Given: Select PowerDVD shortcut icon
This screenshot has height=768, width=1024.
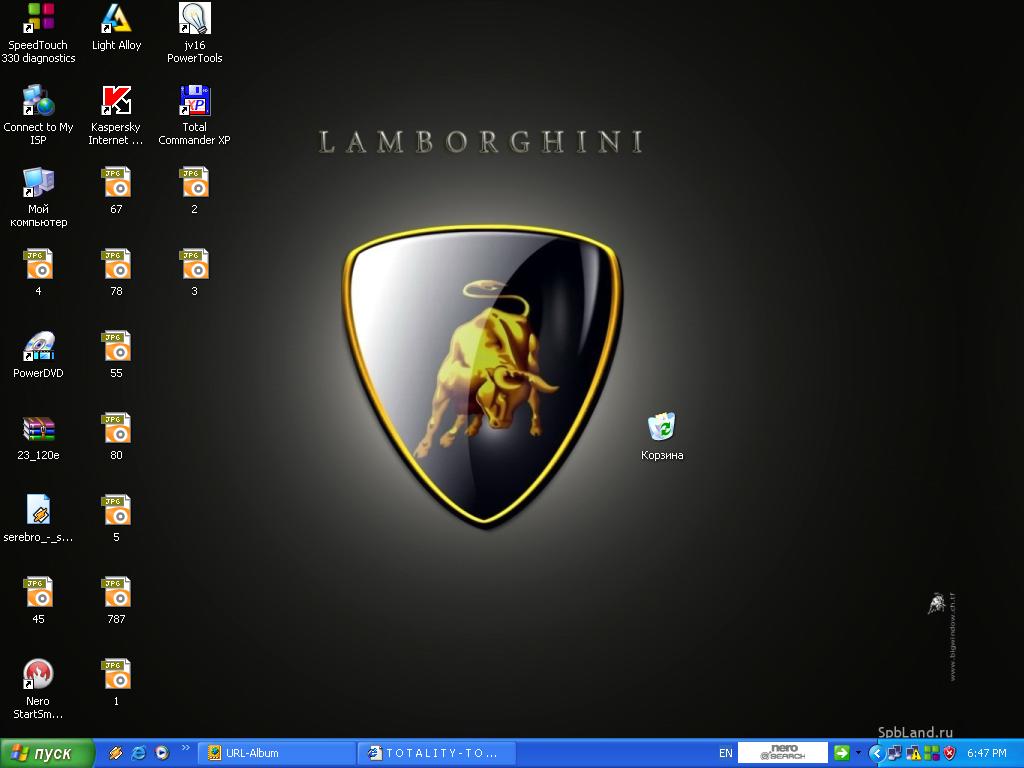Looking at the screenshot, I should pyautogui.click(x=38, y=355).
